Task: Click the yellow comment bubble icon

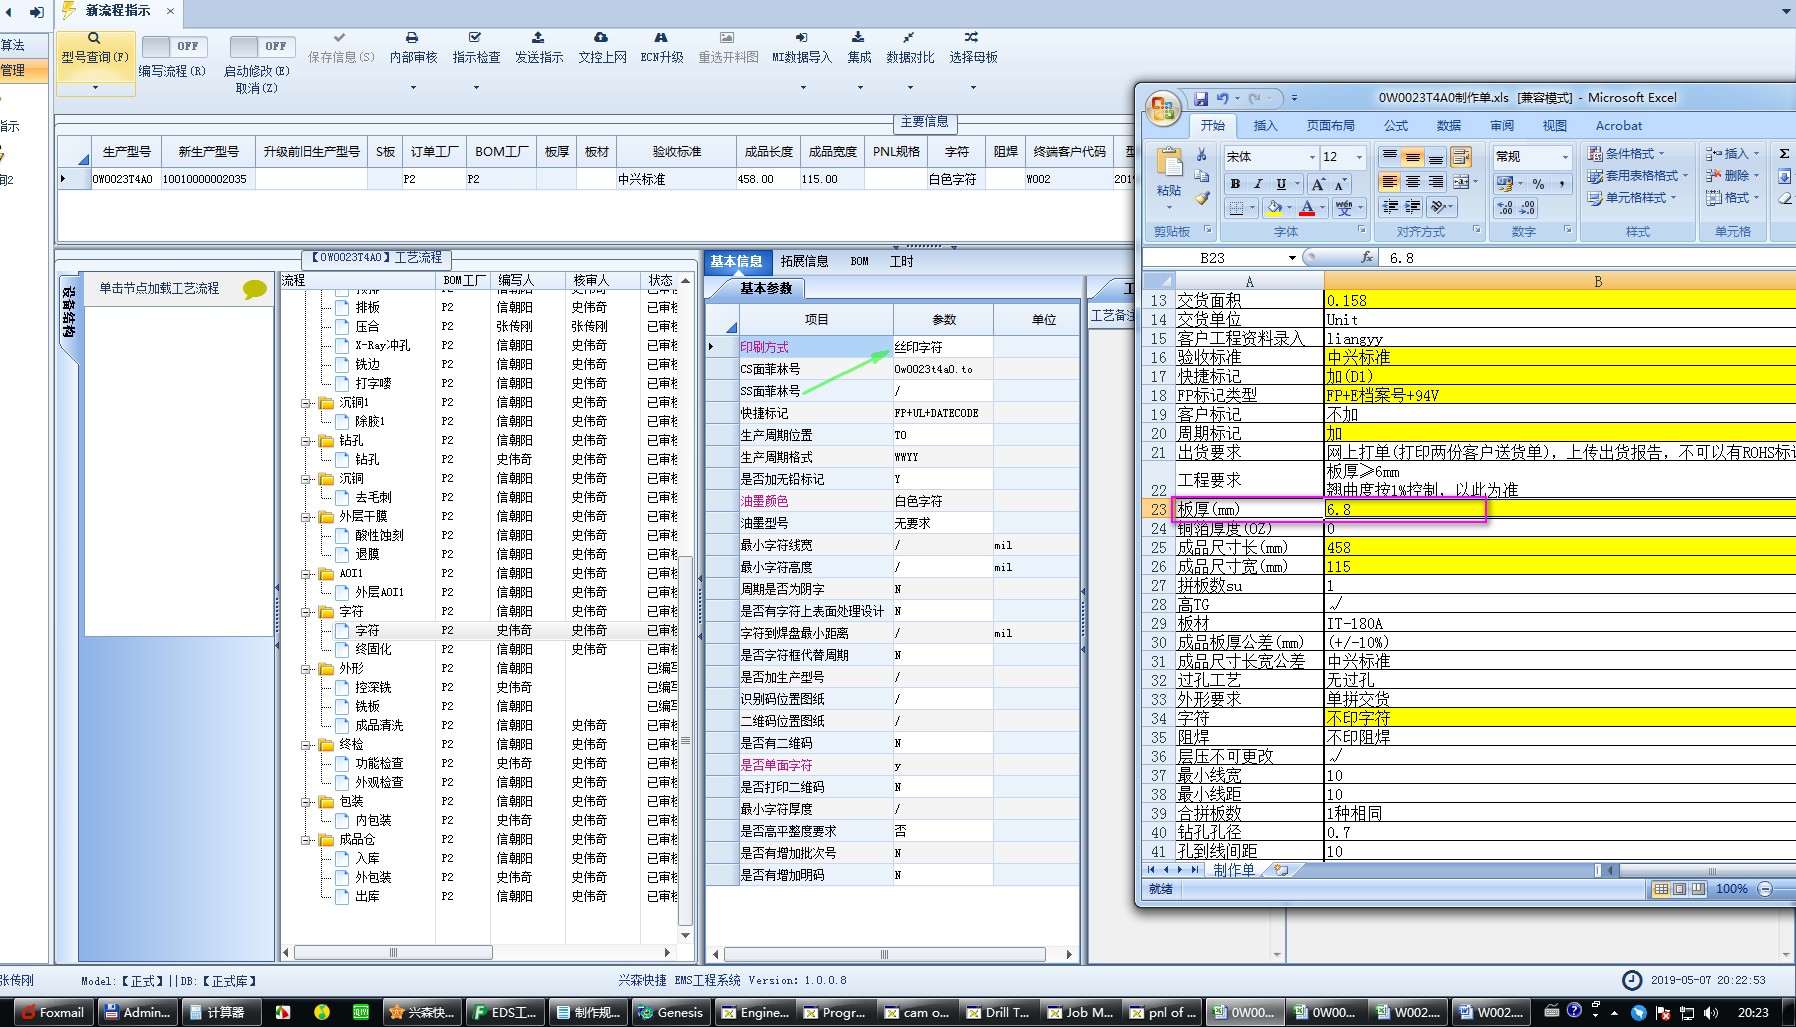Action: coord(255,289)
